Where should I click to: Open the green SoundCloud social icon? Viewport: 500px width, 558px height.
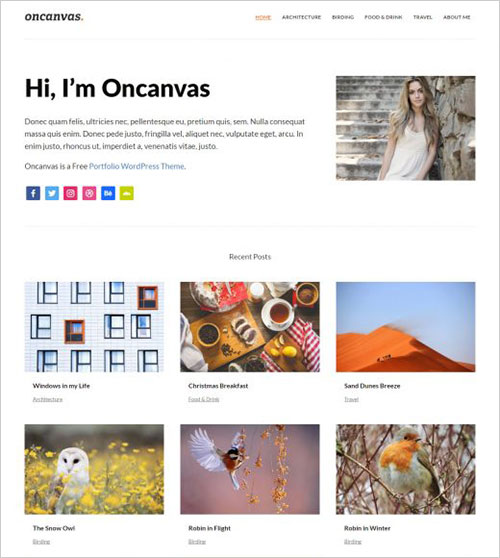(127, 193)
